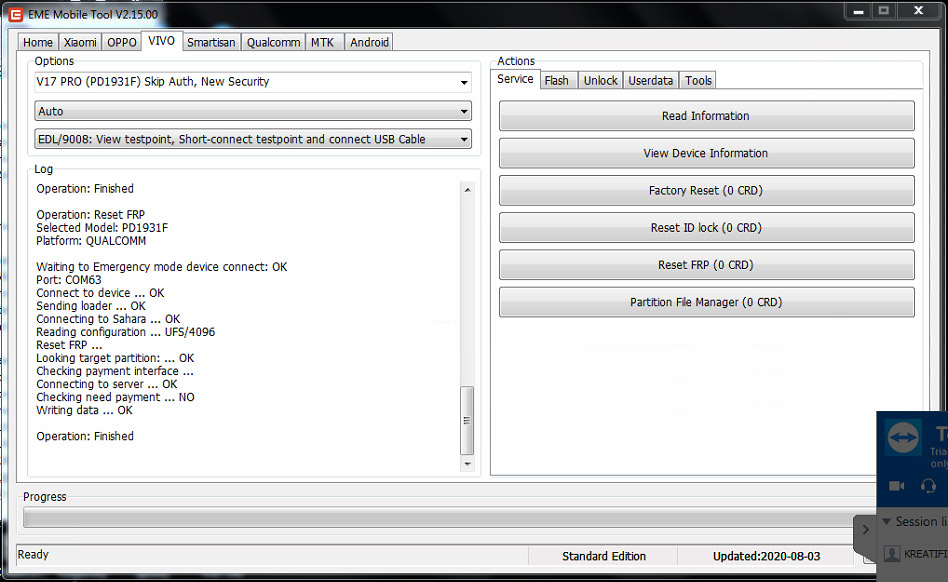Switch to the OPPO tab

[122, 42]
